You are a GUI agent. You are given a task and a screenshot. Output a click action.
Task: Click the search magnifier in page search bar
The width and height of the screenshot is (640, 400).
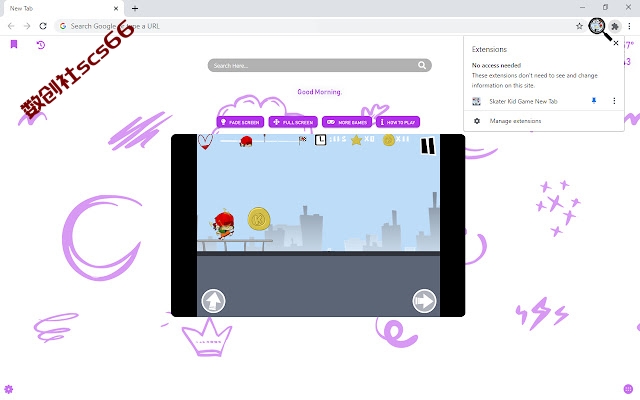tap(422, 65)
